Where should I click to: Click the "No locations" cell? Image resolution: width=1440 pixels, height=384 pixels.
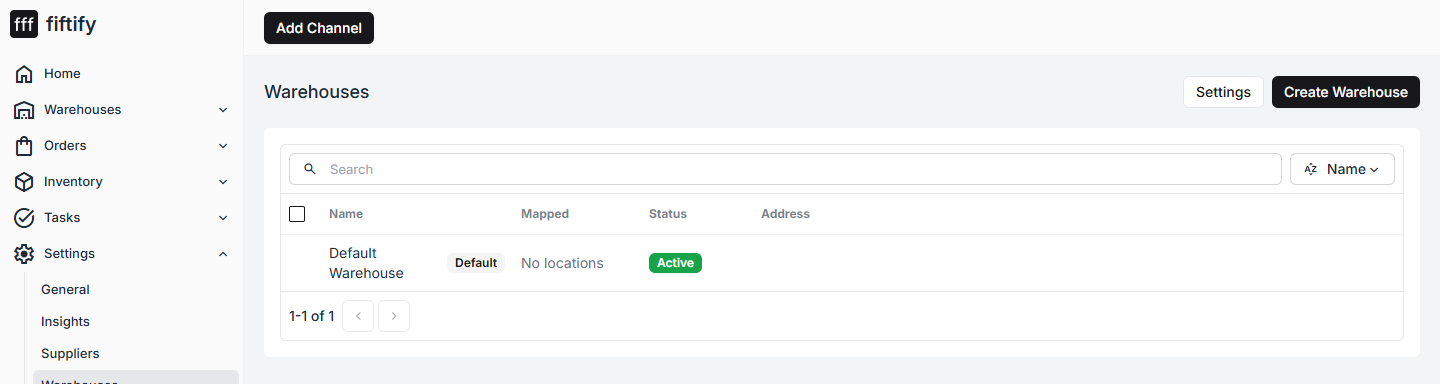pos(562,263)
